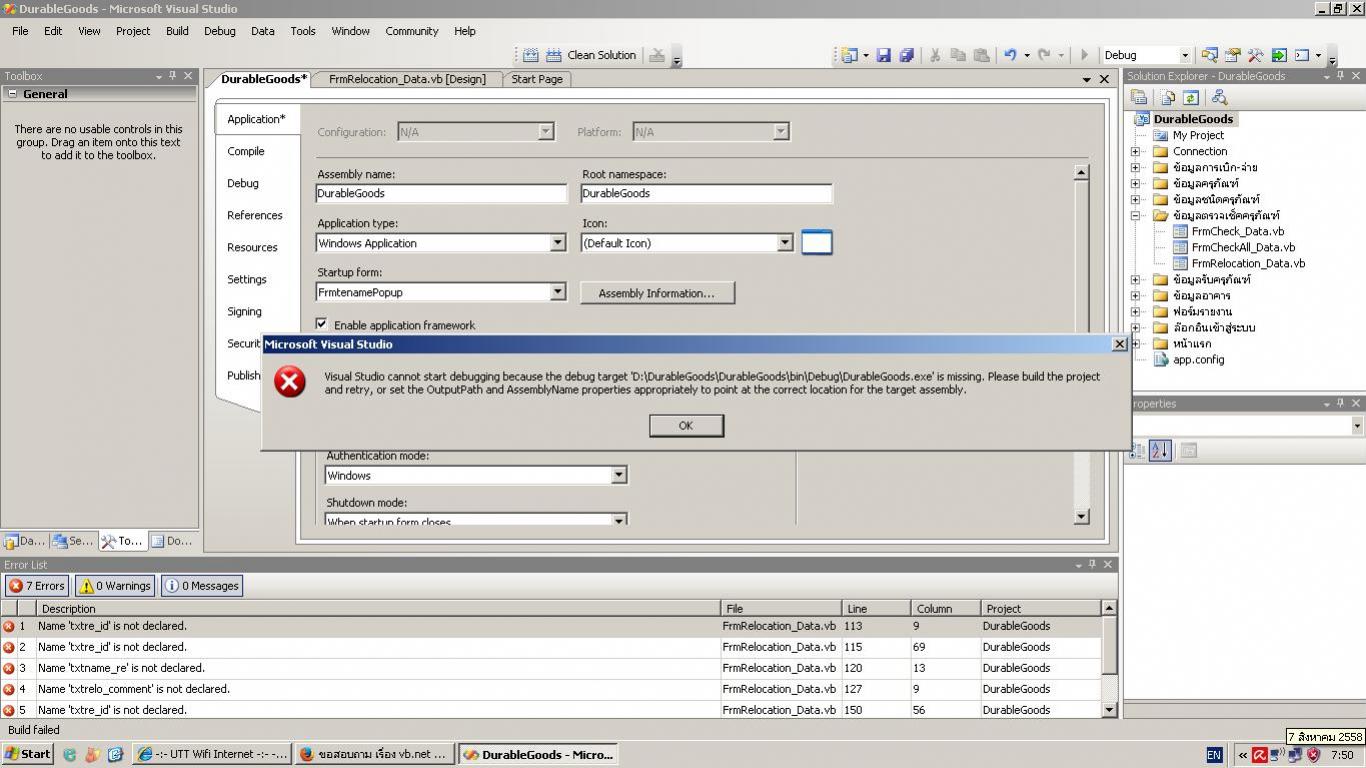Screen dimensions: 1366x768
Task: Toggle the 7 Errors filter button
Action: (x=37, y=586)
